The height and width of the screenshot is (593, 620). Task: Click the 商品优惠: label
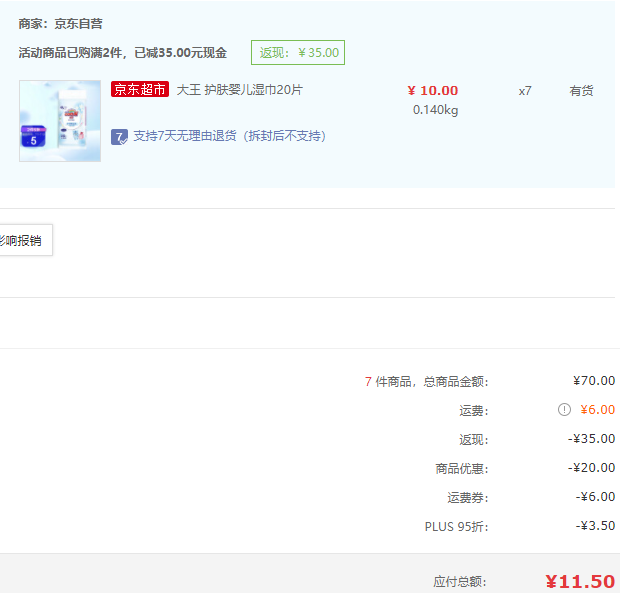(x=462, y=469)
